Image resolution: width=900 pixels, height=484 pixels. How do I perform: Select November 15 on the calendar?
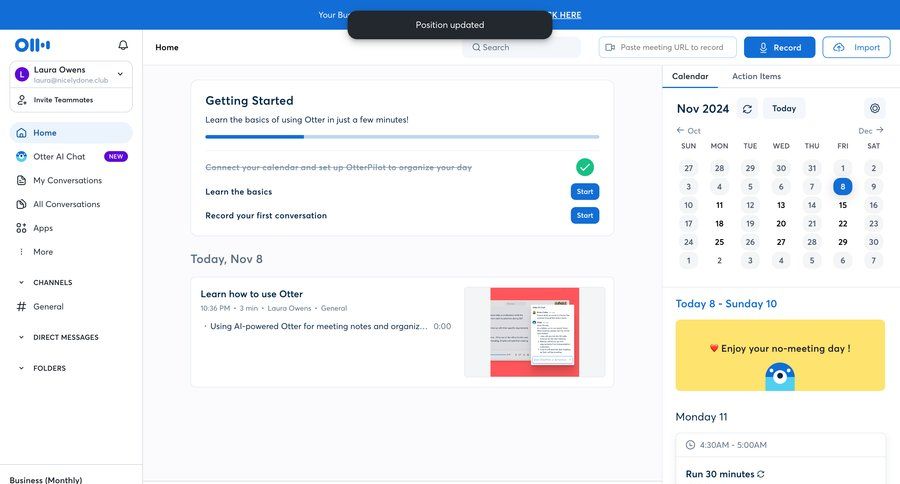point(843,205)
